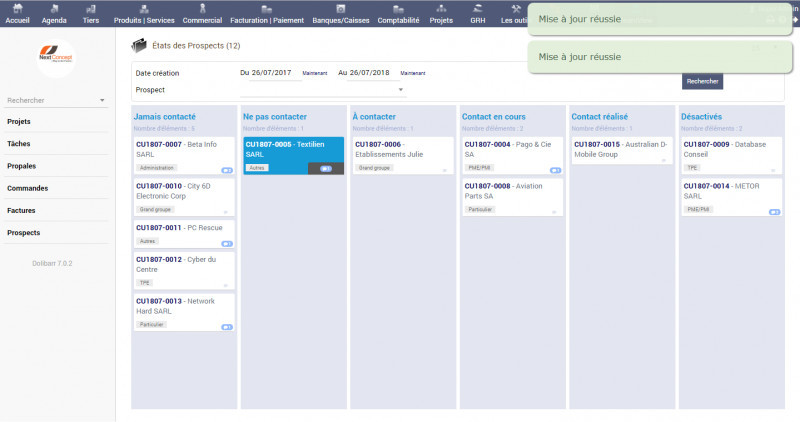Click the Jamais contacté column header
This screenshot has width=800, height=422.
pos(164,117)
